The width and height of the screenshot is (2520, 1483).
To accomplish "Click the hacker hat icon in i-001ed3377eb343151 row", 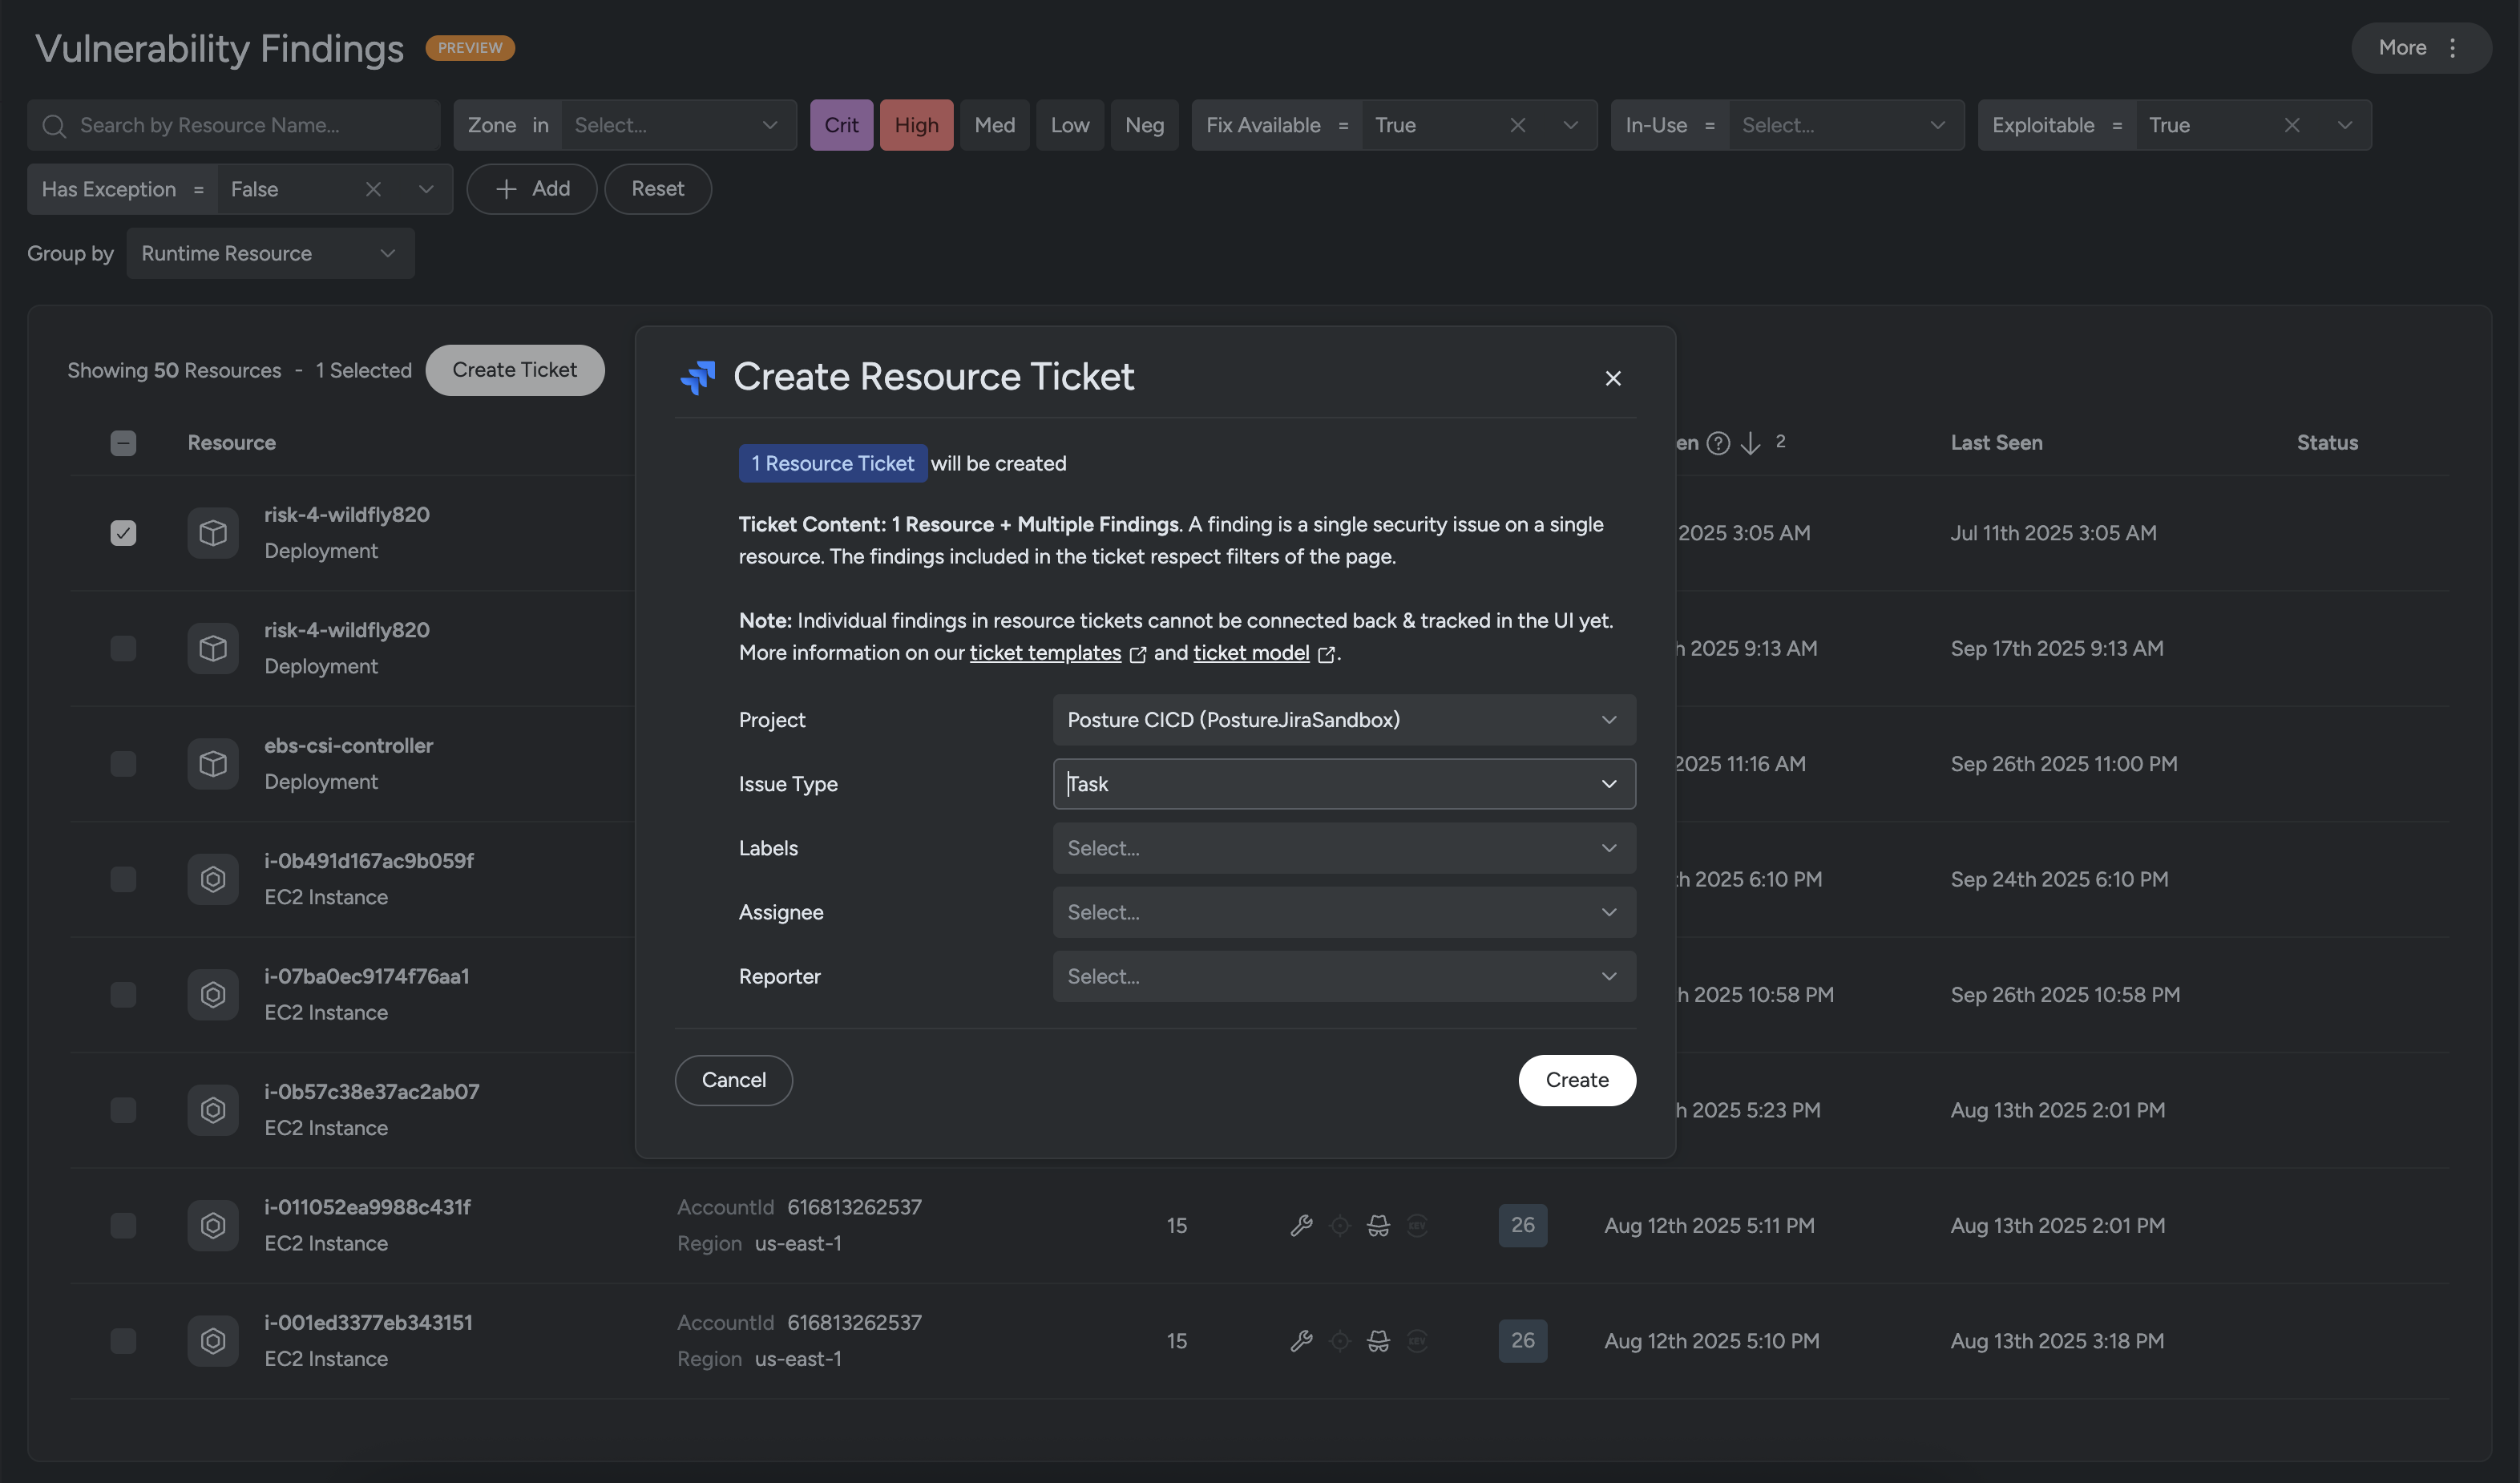I will pyautogui.click(x=1378, y=1341).
